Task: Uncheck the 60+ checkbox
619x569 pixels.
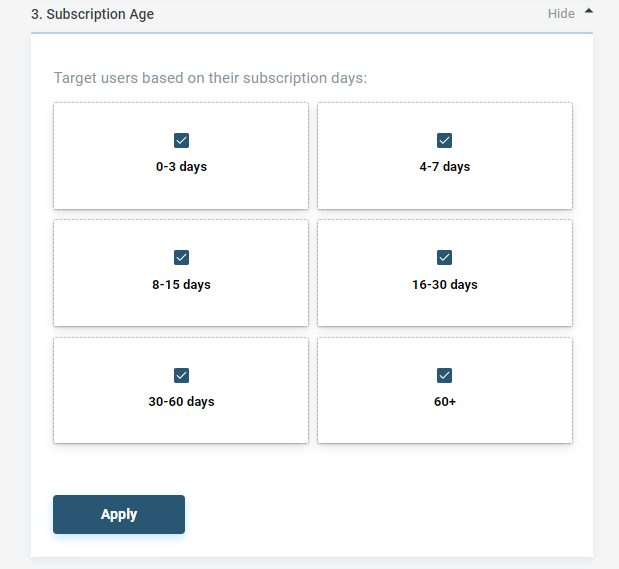Action: (x=445, y=376)
